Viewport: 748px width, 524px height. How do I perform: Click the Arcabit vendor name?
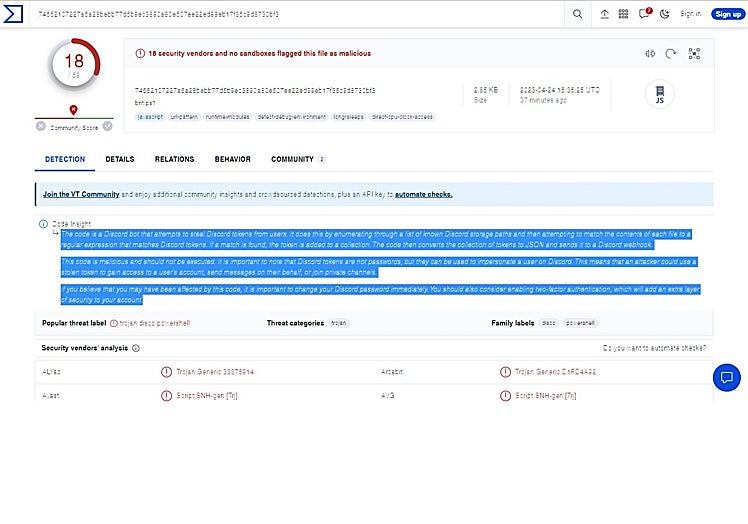pos(392,372)
